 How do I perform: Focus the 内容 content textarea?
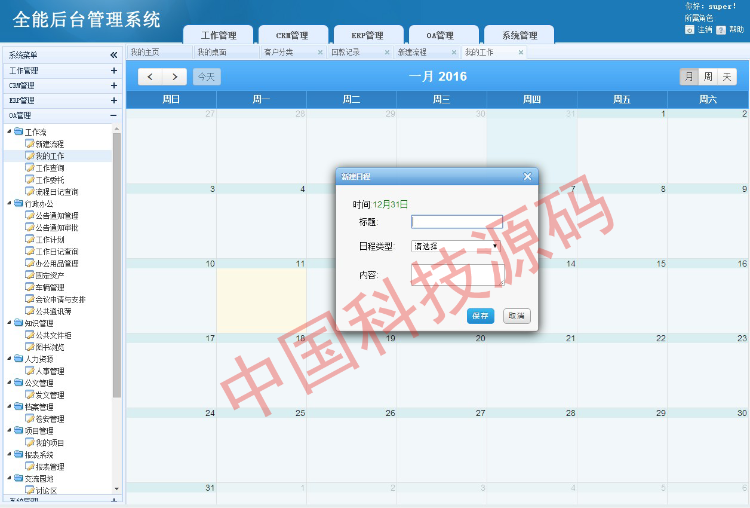click(x=458, y=275)
